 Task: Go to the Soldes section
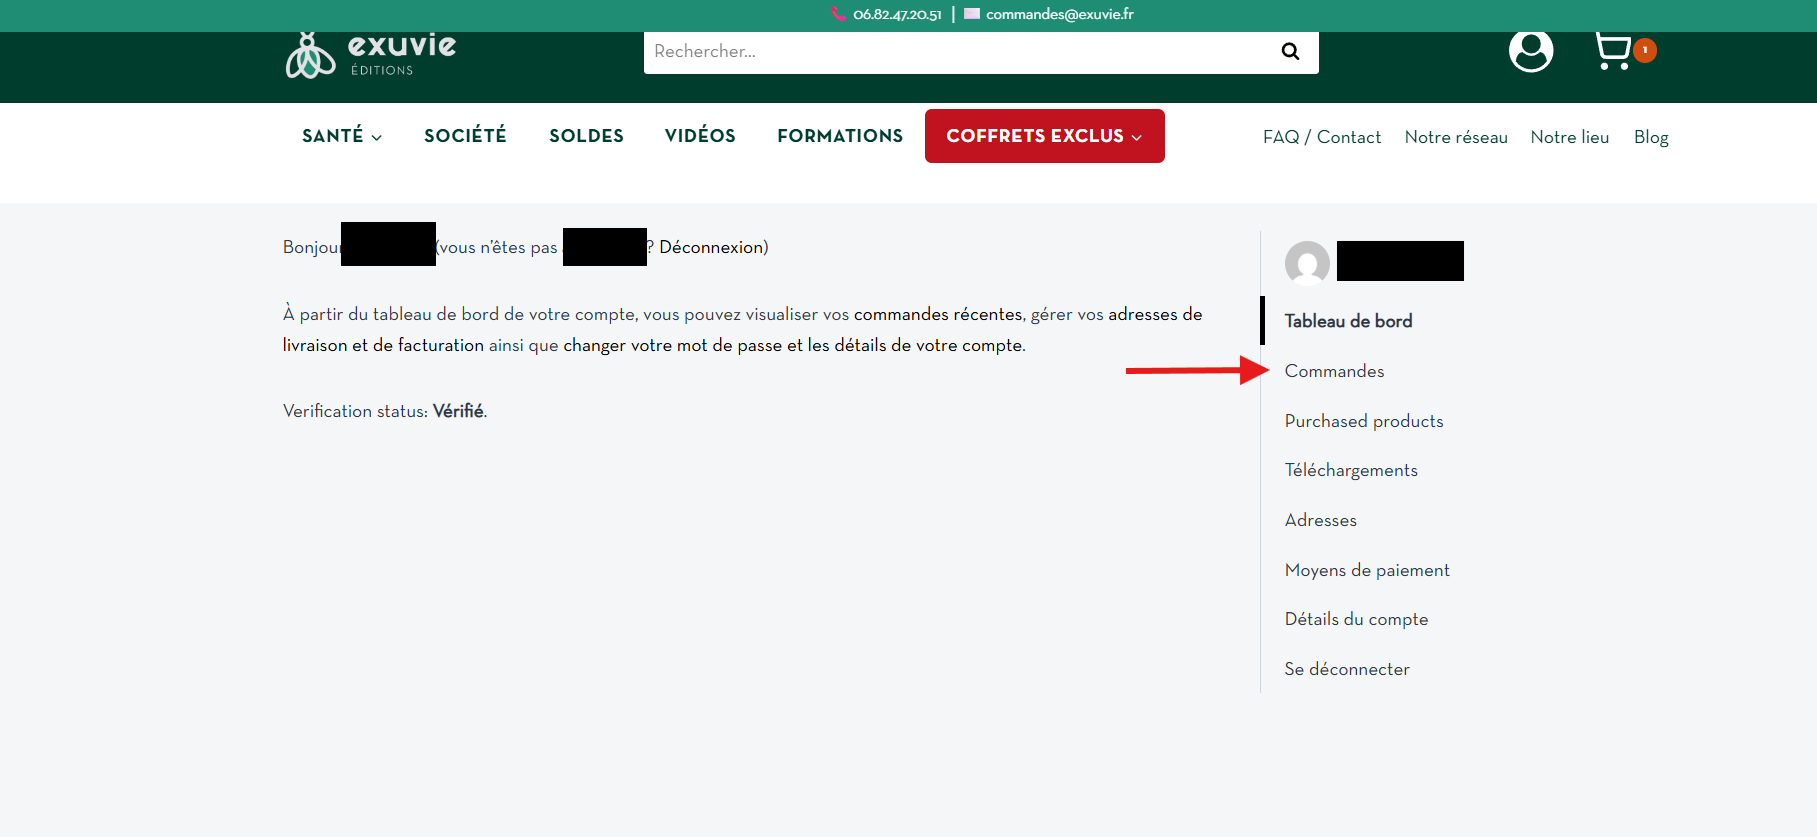point(586,136)
